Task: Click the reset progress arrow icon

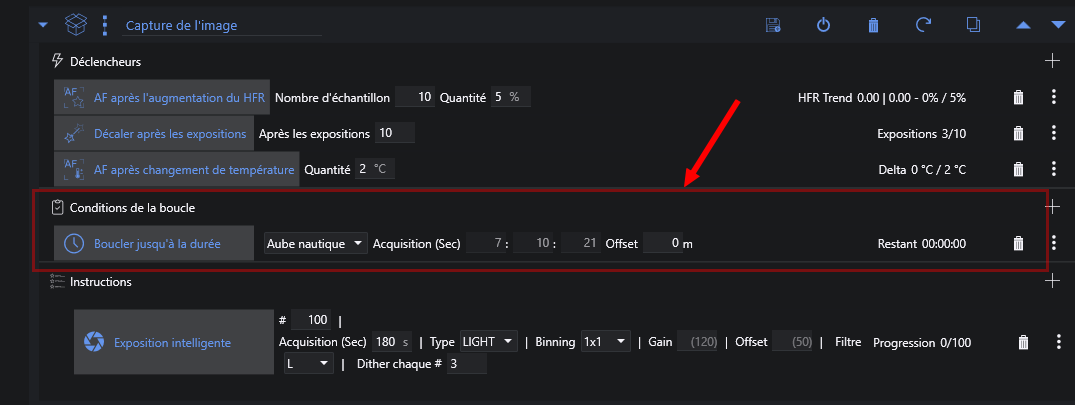Action: (923, 25)
